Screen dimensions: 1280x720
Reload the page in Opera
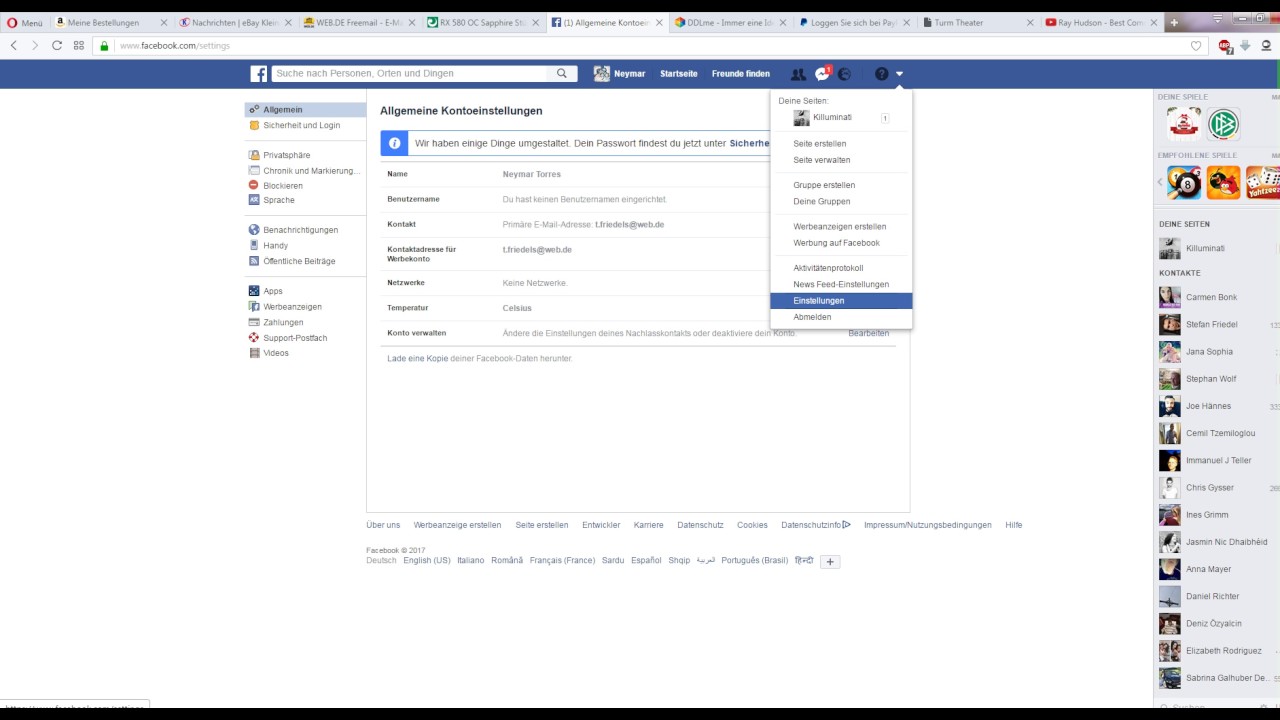57,45
